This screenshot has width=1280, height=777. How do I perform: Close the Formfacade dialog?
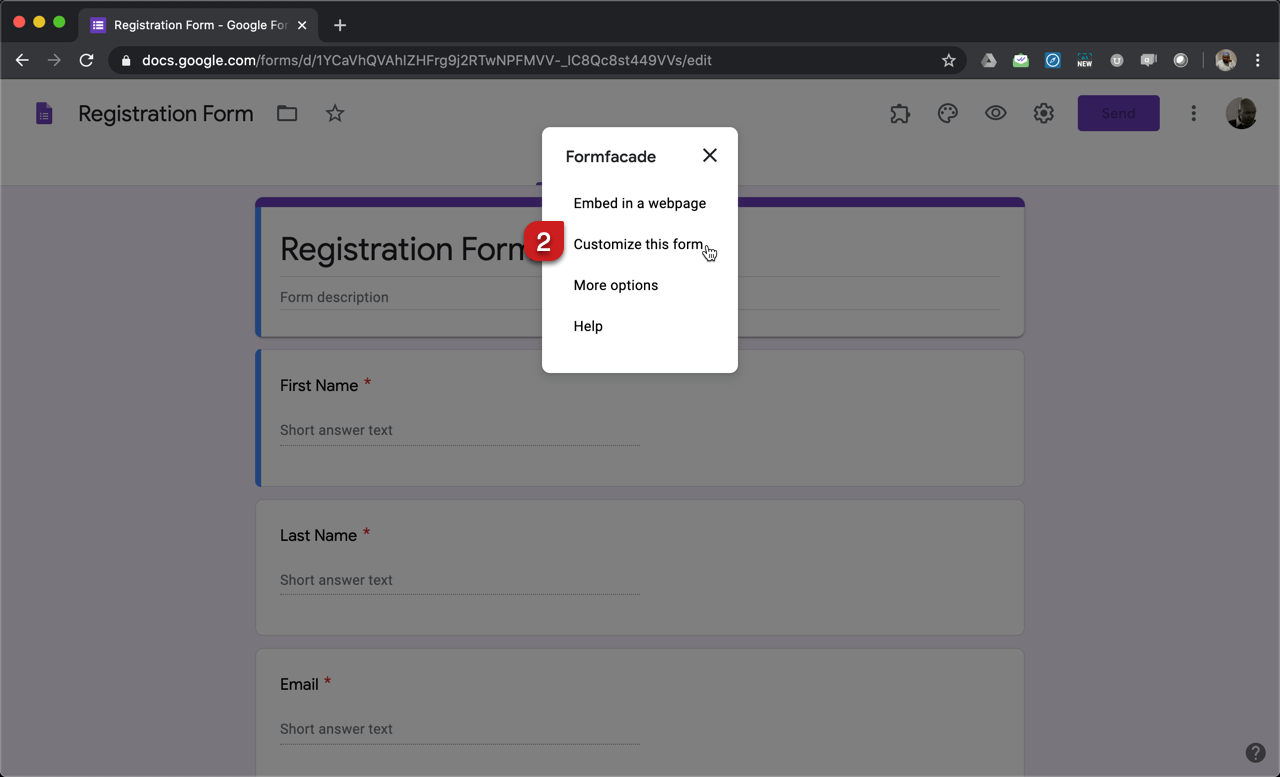click(710, 155)
